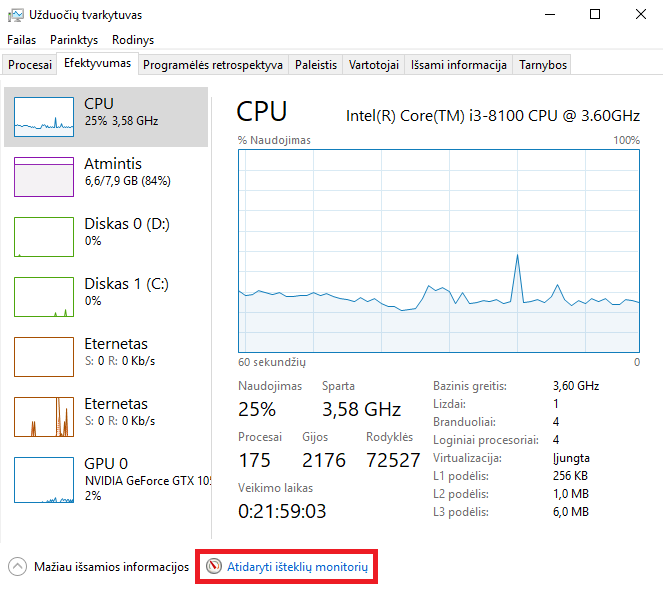This screenshot has height=590, width=663.
Task: Switch to the Vartotojai tab
Action: coord(373,65)
